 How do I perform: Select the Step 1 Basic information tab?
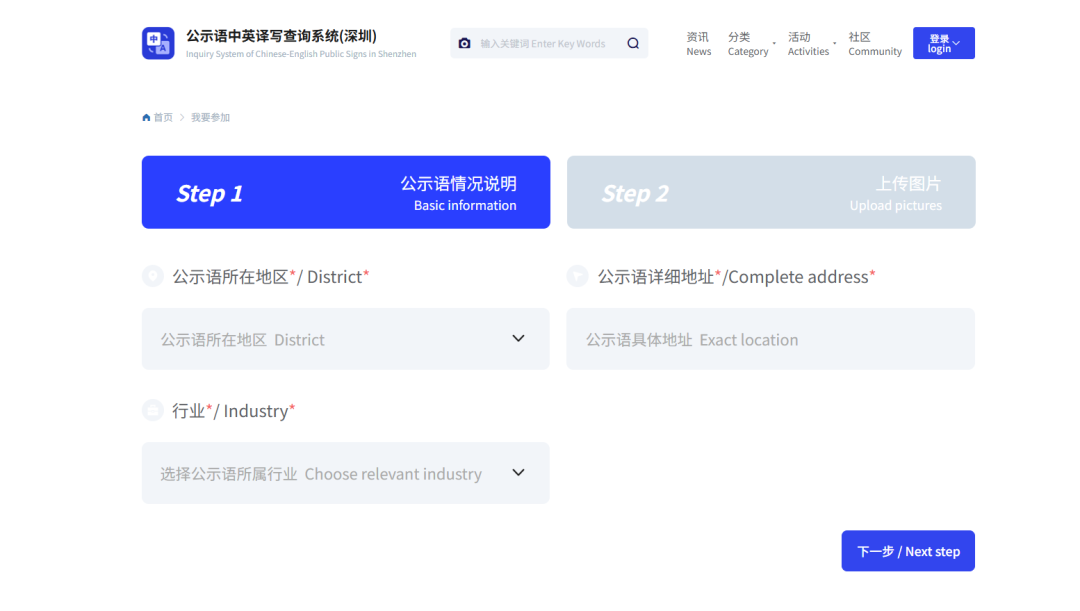(345, 192)
